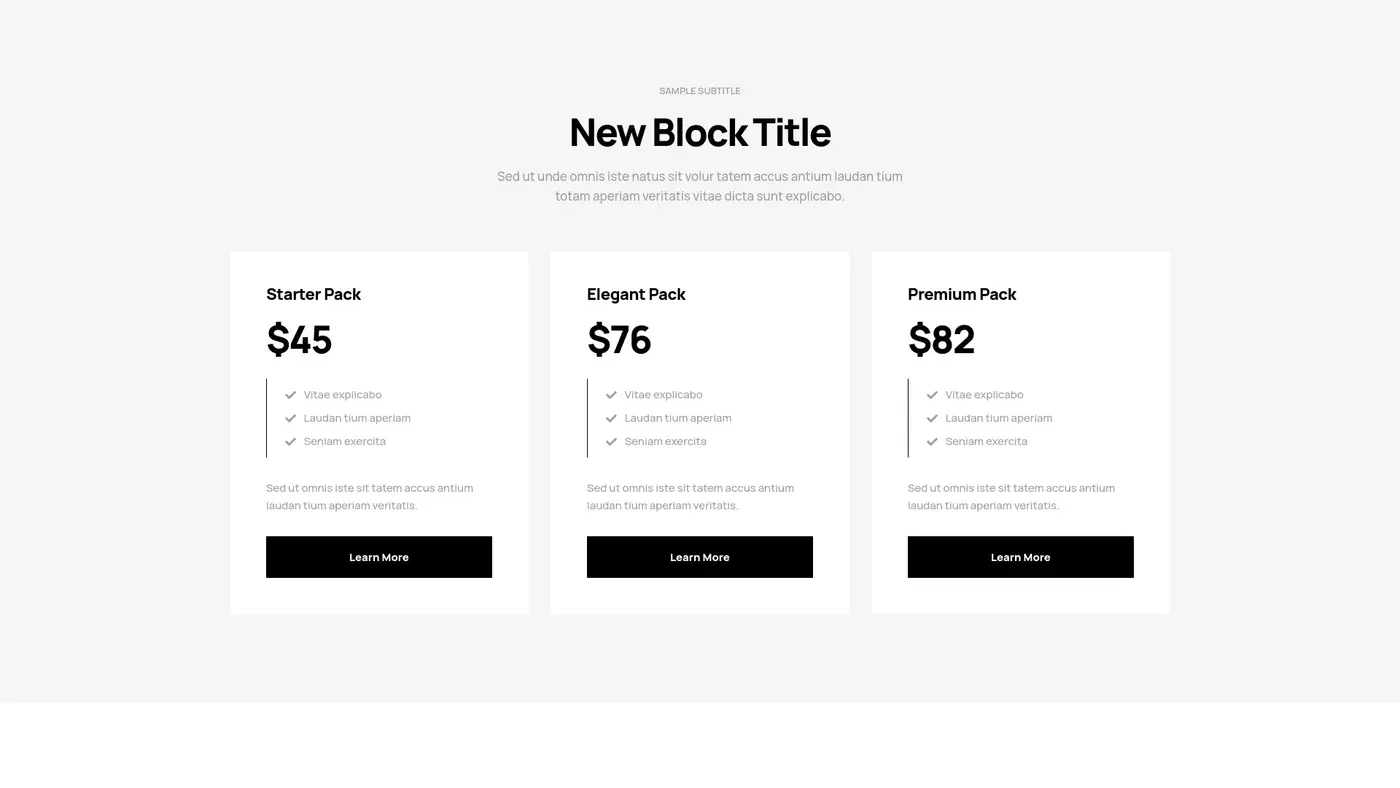
Task: Select the Elegant Pack heading
Action: point(636,294)
